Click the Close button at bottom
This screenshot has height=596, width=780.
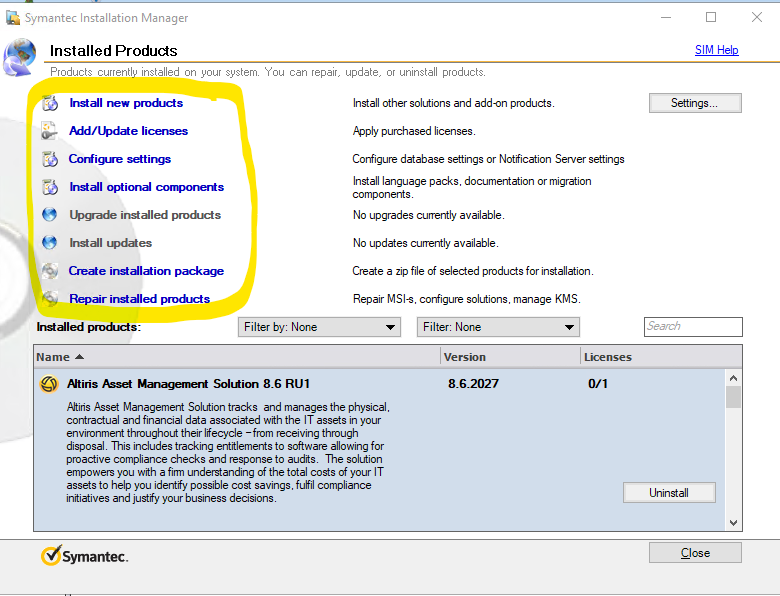pos(695,553)
